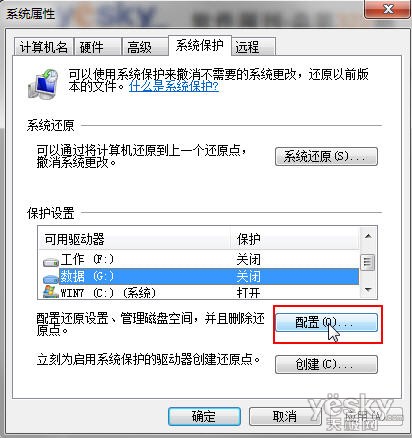
Task: Select the WIN7 (C:) Windows system drive icon
Action: 51,291
